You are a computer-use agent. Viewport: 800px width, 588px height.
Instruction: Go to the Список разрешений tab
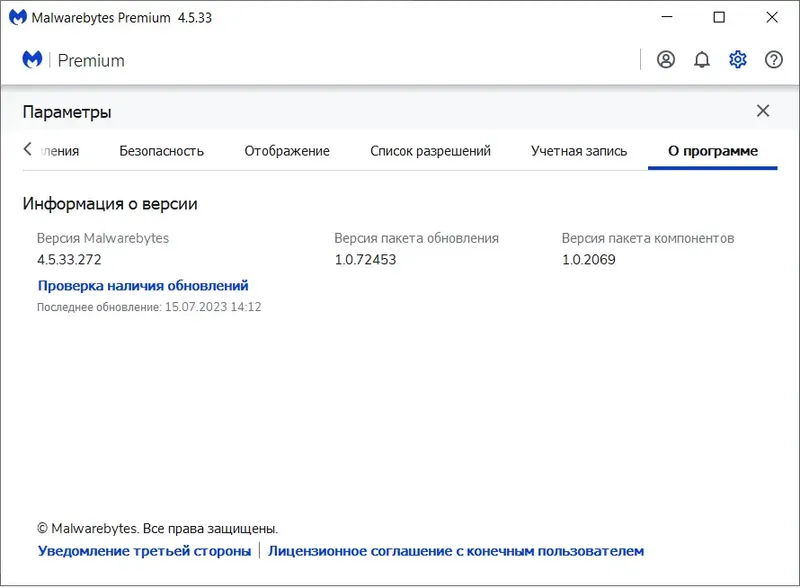tap(430, 151)
